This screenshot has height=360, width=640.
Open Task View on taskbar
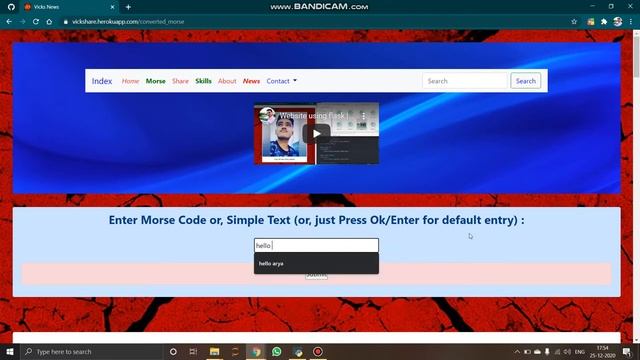point(193,351)
